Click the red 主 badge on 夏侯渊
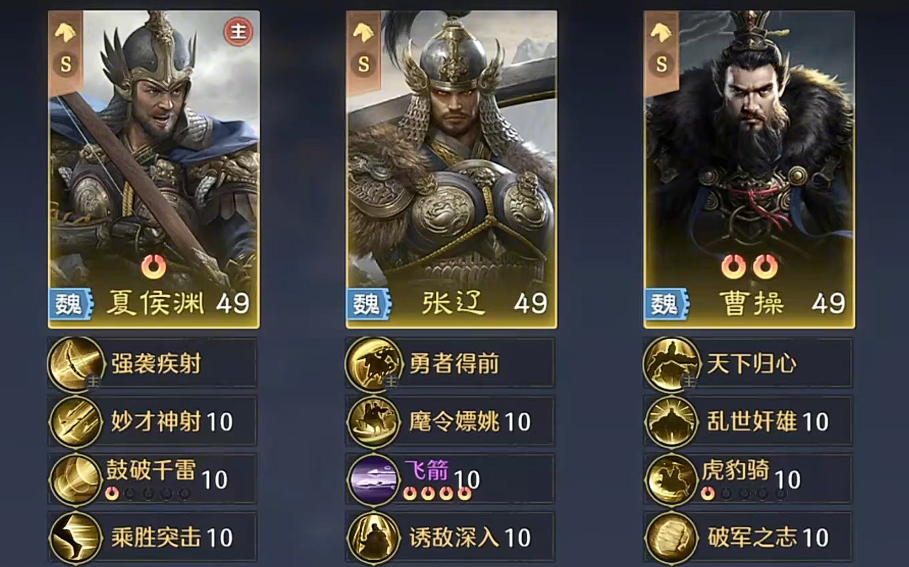Image resolution: width=909 pixels, height=567 pixels. [238, 31]
